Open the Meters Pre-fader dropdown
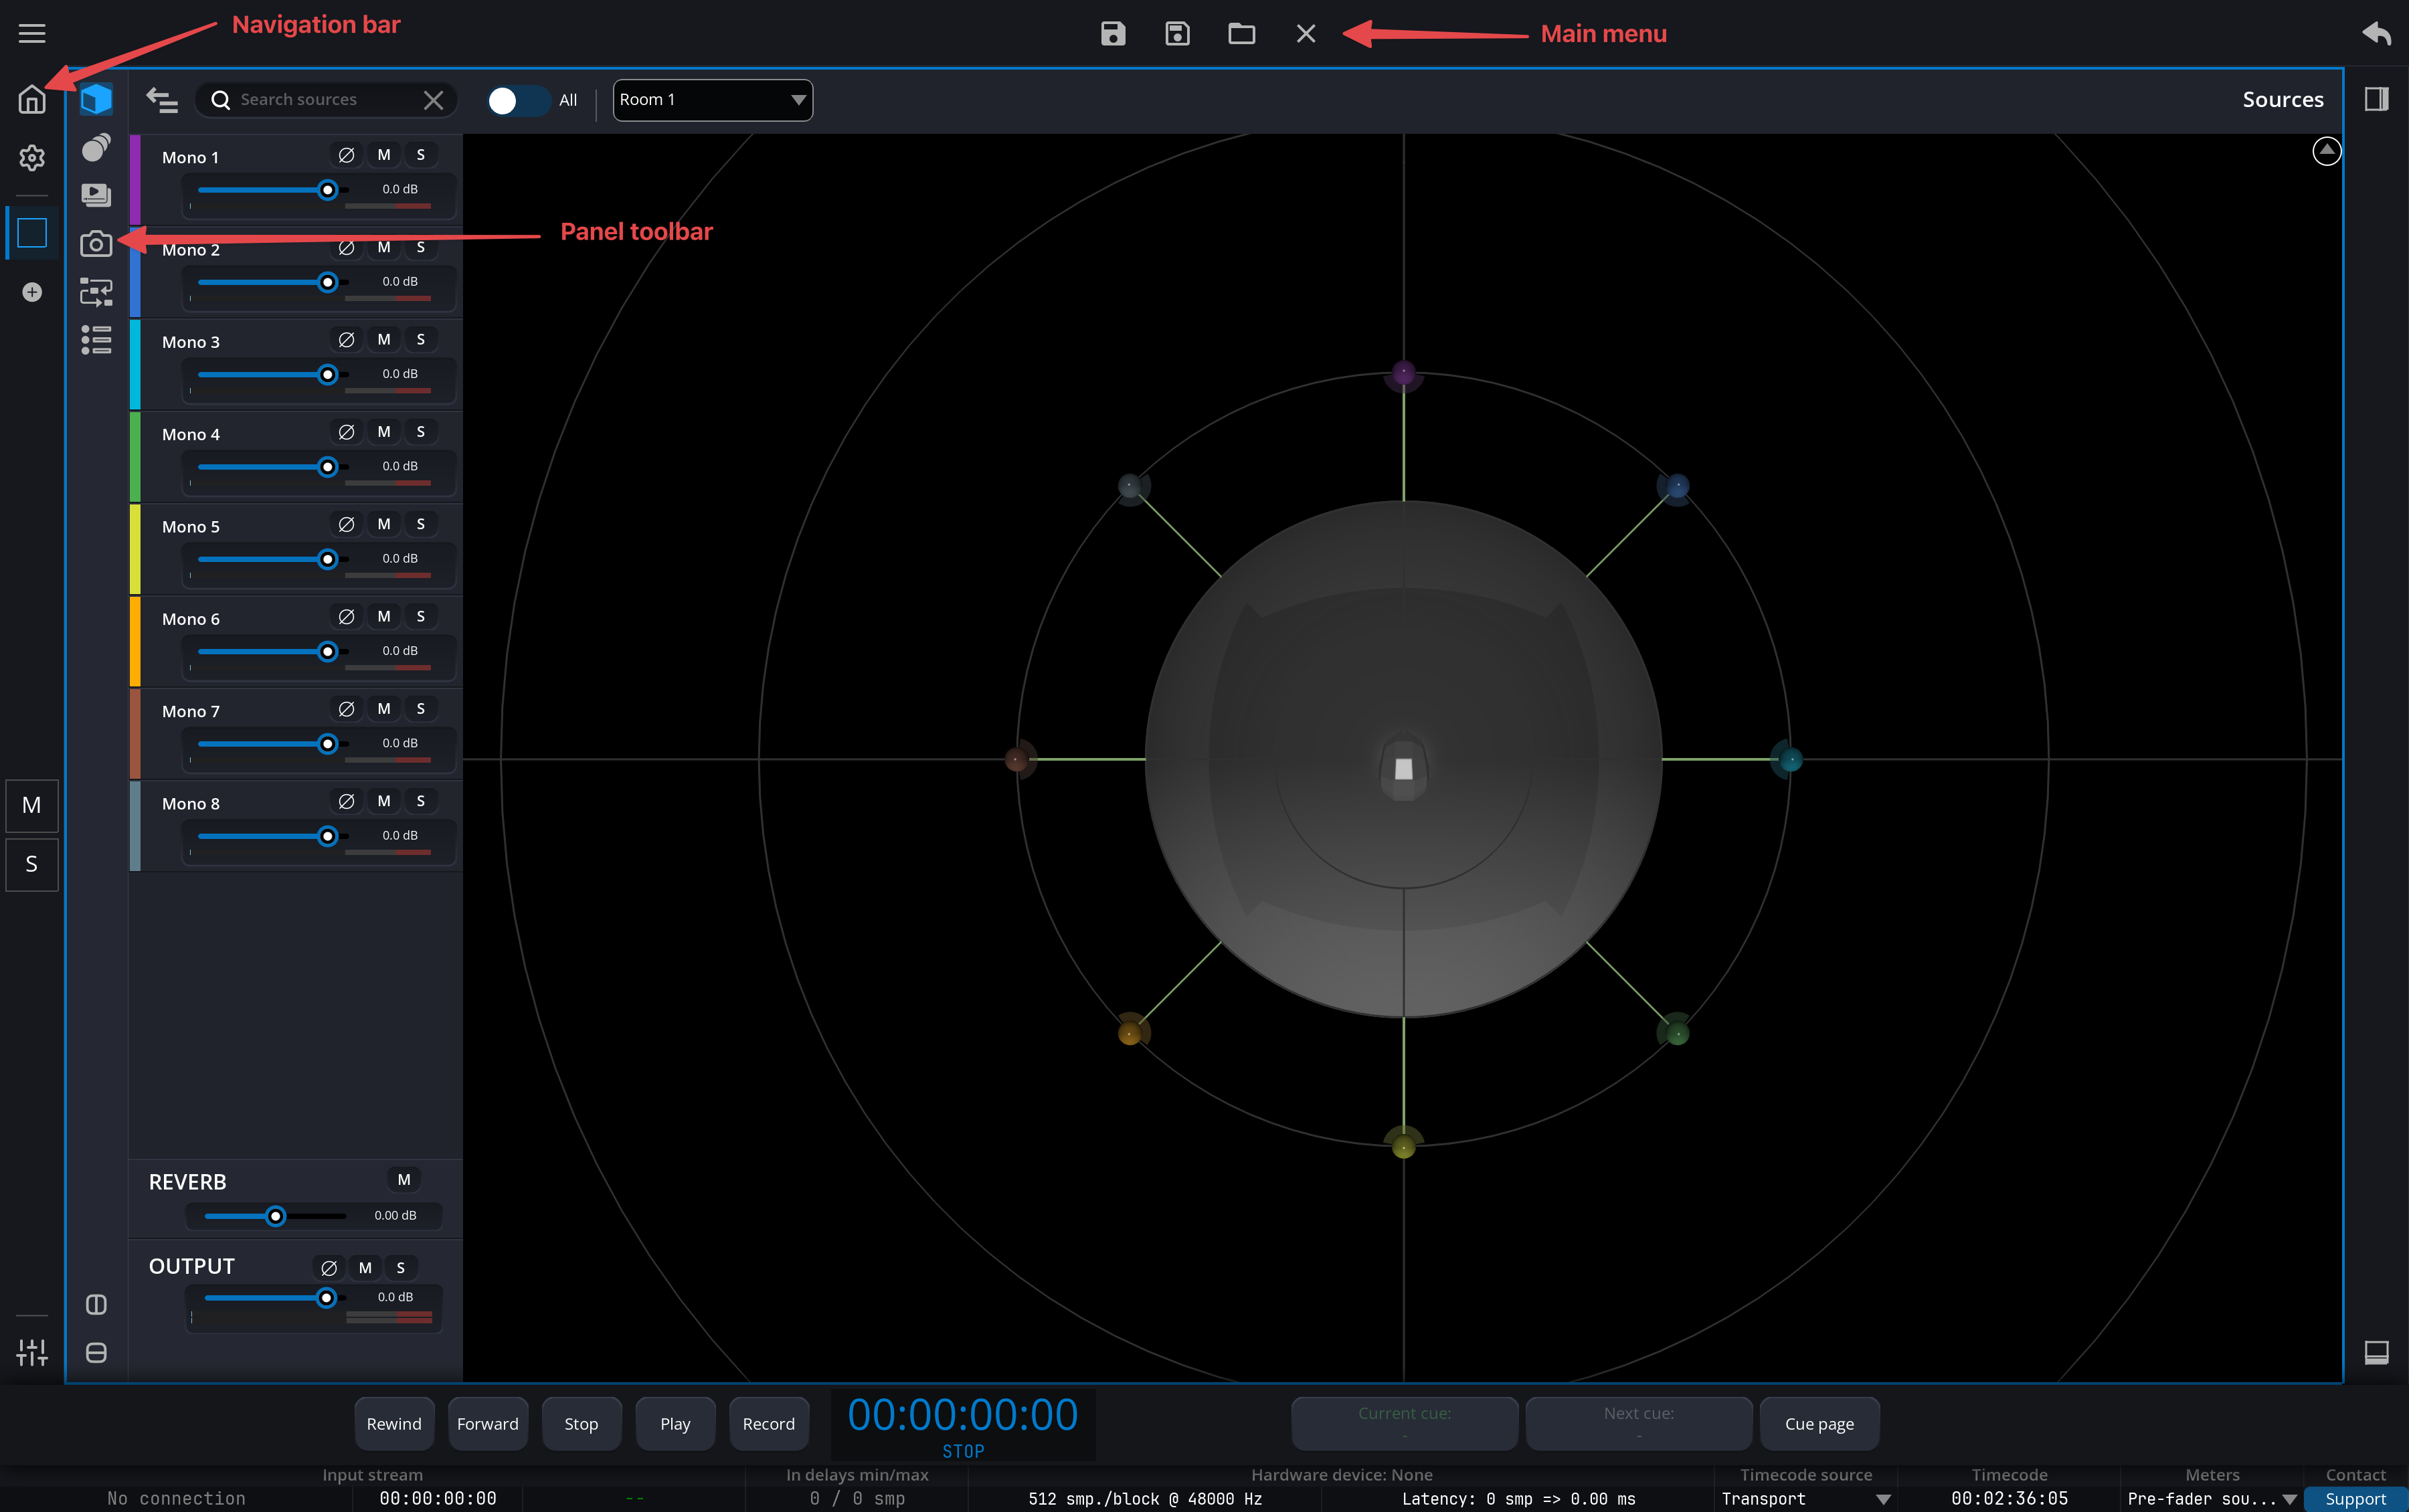The image size is (2409, 1512). pos(2211,1498)
